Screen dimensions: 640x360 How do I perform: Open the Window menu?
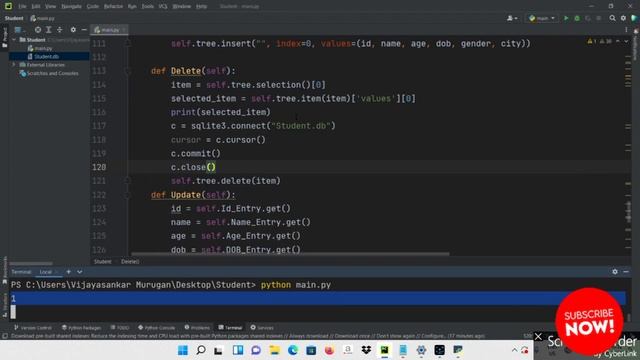(x=182, y=6)
